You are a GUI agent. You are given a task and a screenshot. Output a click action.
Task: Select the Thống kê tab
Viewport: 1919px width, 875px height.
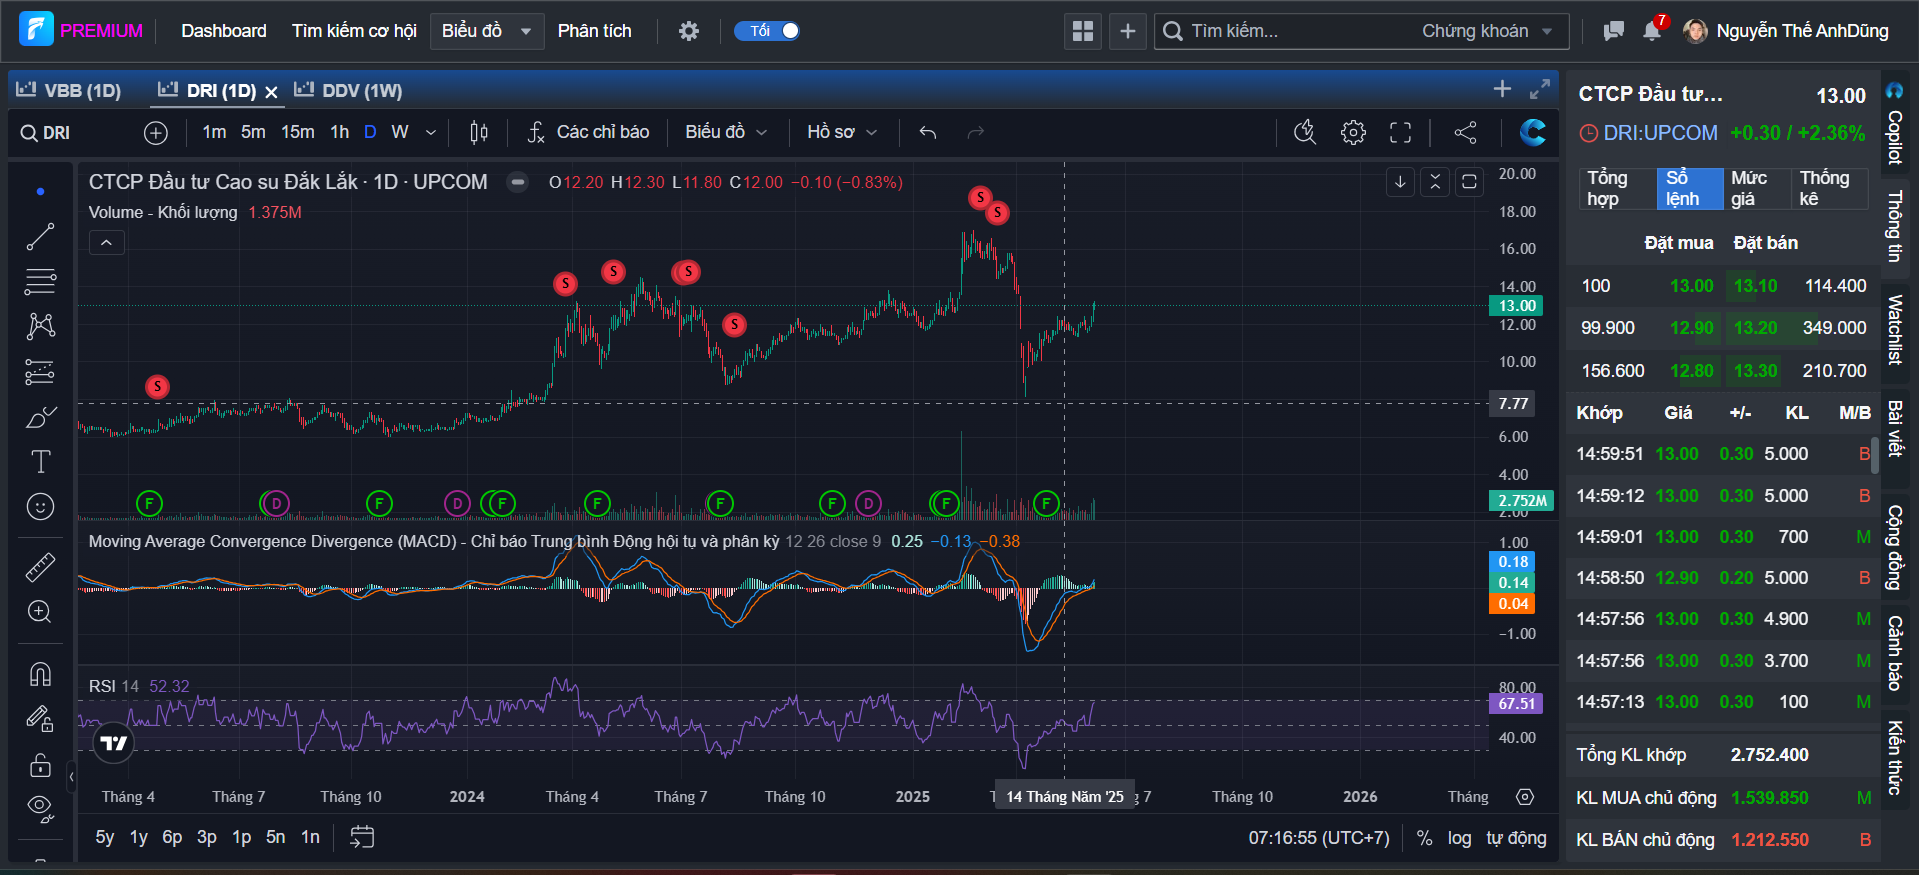click(x=1825, y=188)
